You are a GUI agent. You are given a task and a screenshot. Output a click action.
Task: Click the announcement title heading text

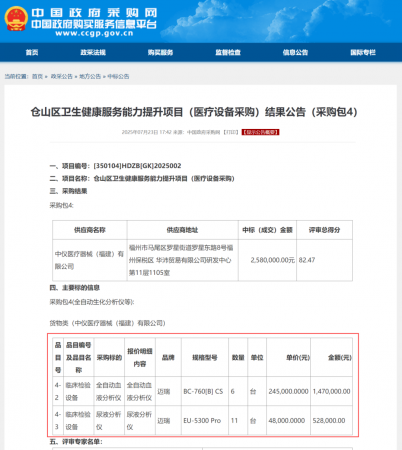click(194, 112)
